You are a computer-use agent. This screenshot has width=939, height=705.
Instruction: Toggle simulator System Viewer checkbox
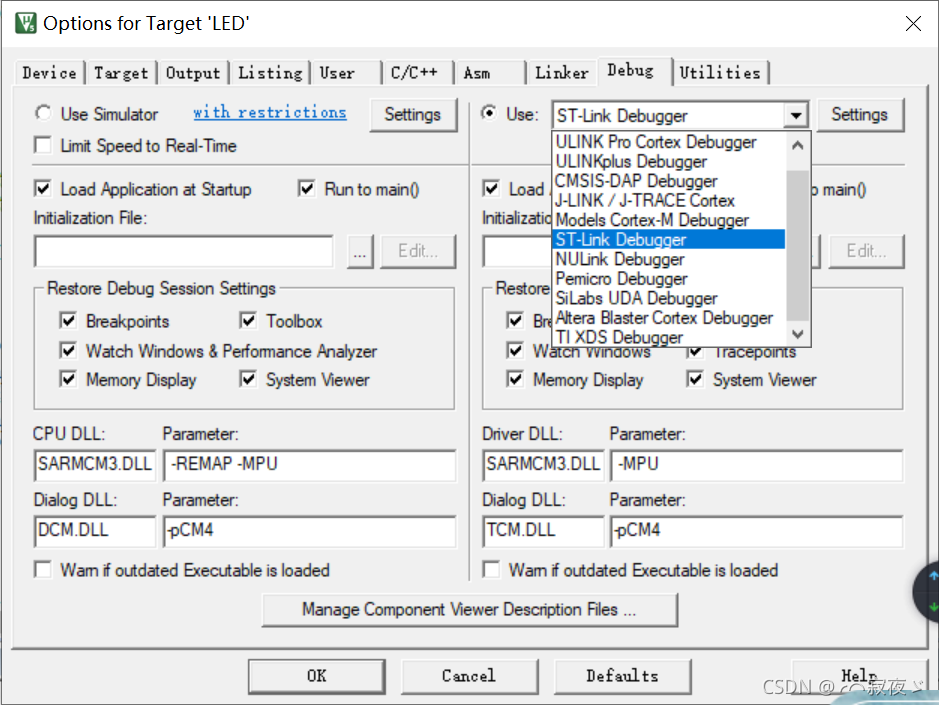(248, 379)
